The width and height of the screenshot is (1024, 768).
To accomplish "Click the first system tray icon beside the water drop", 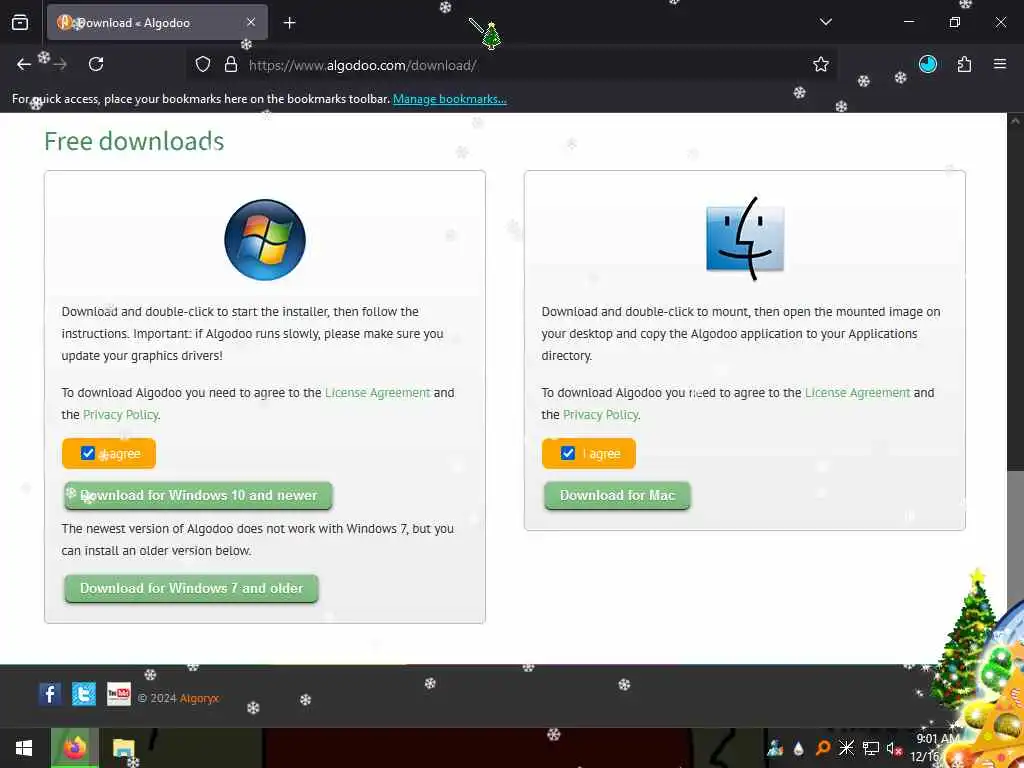I will (x=775, y=748).
